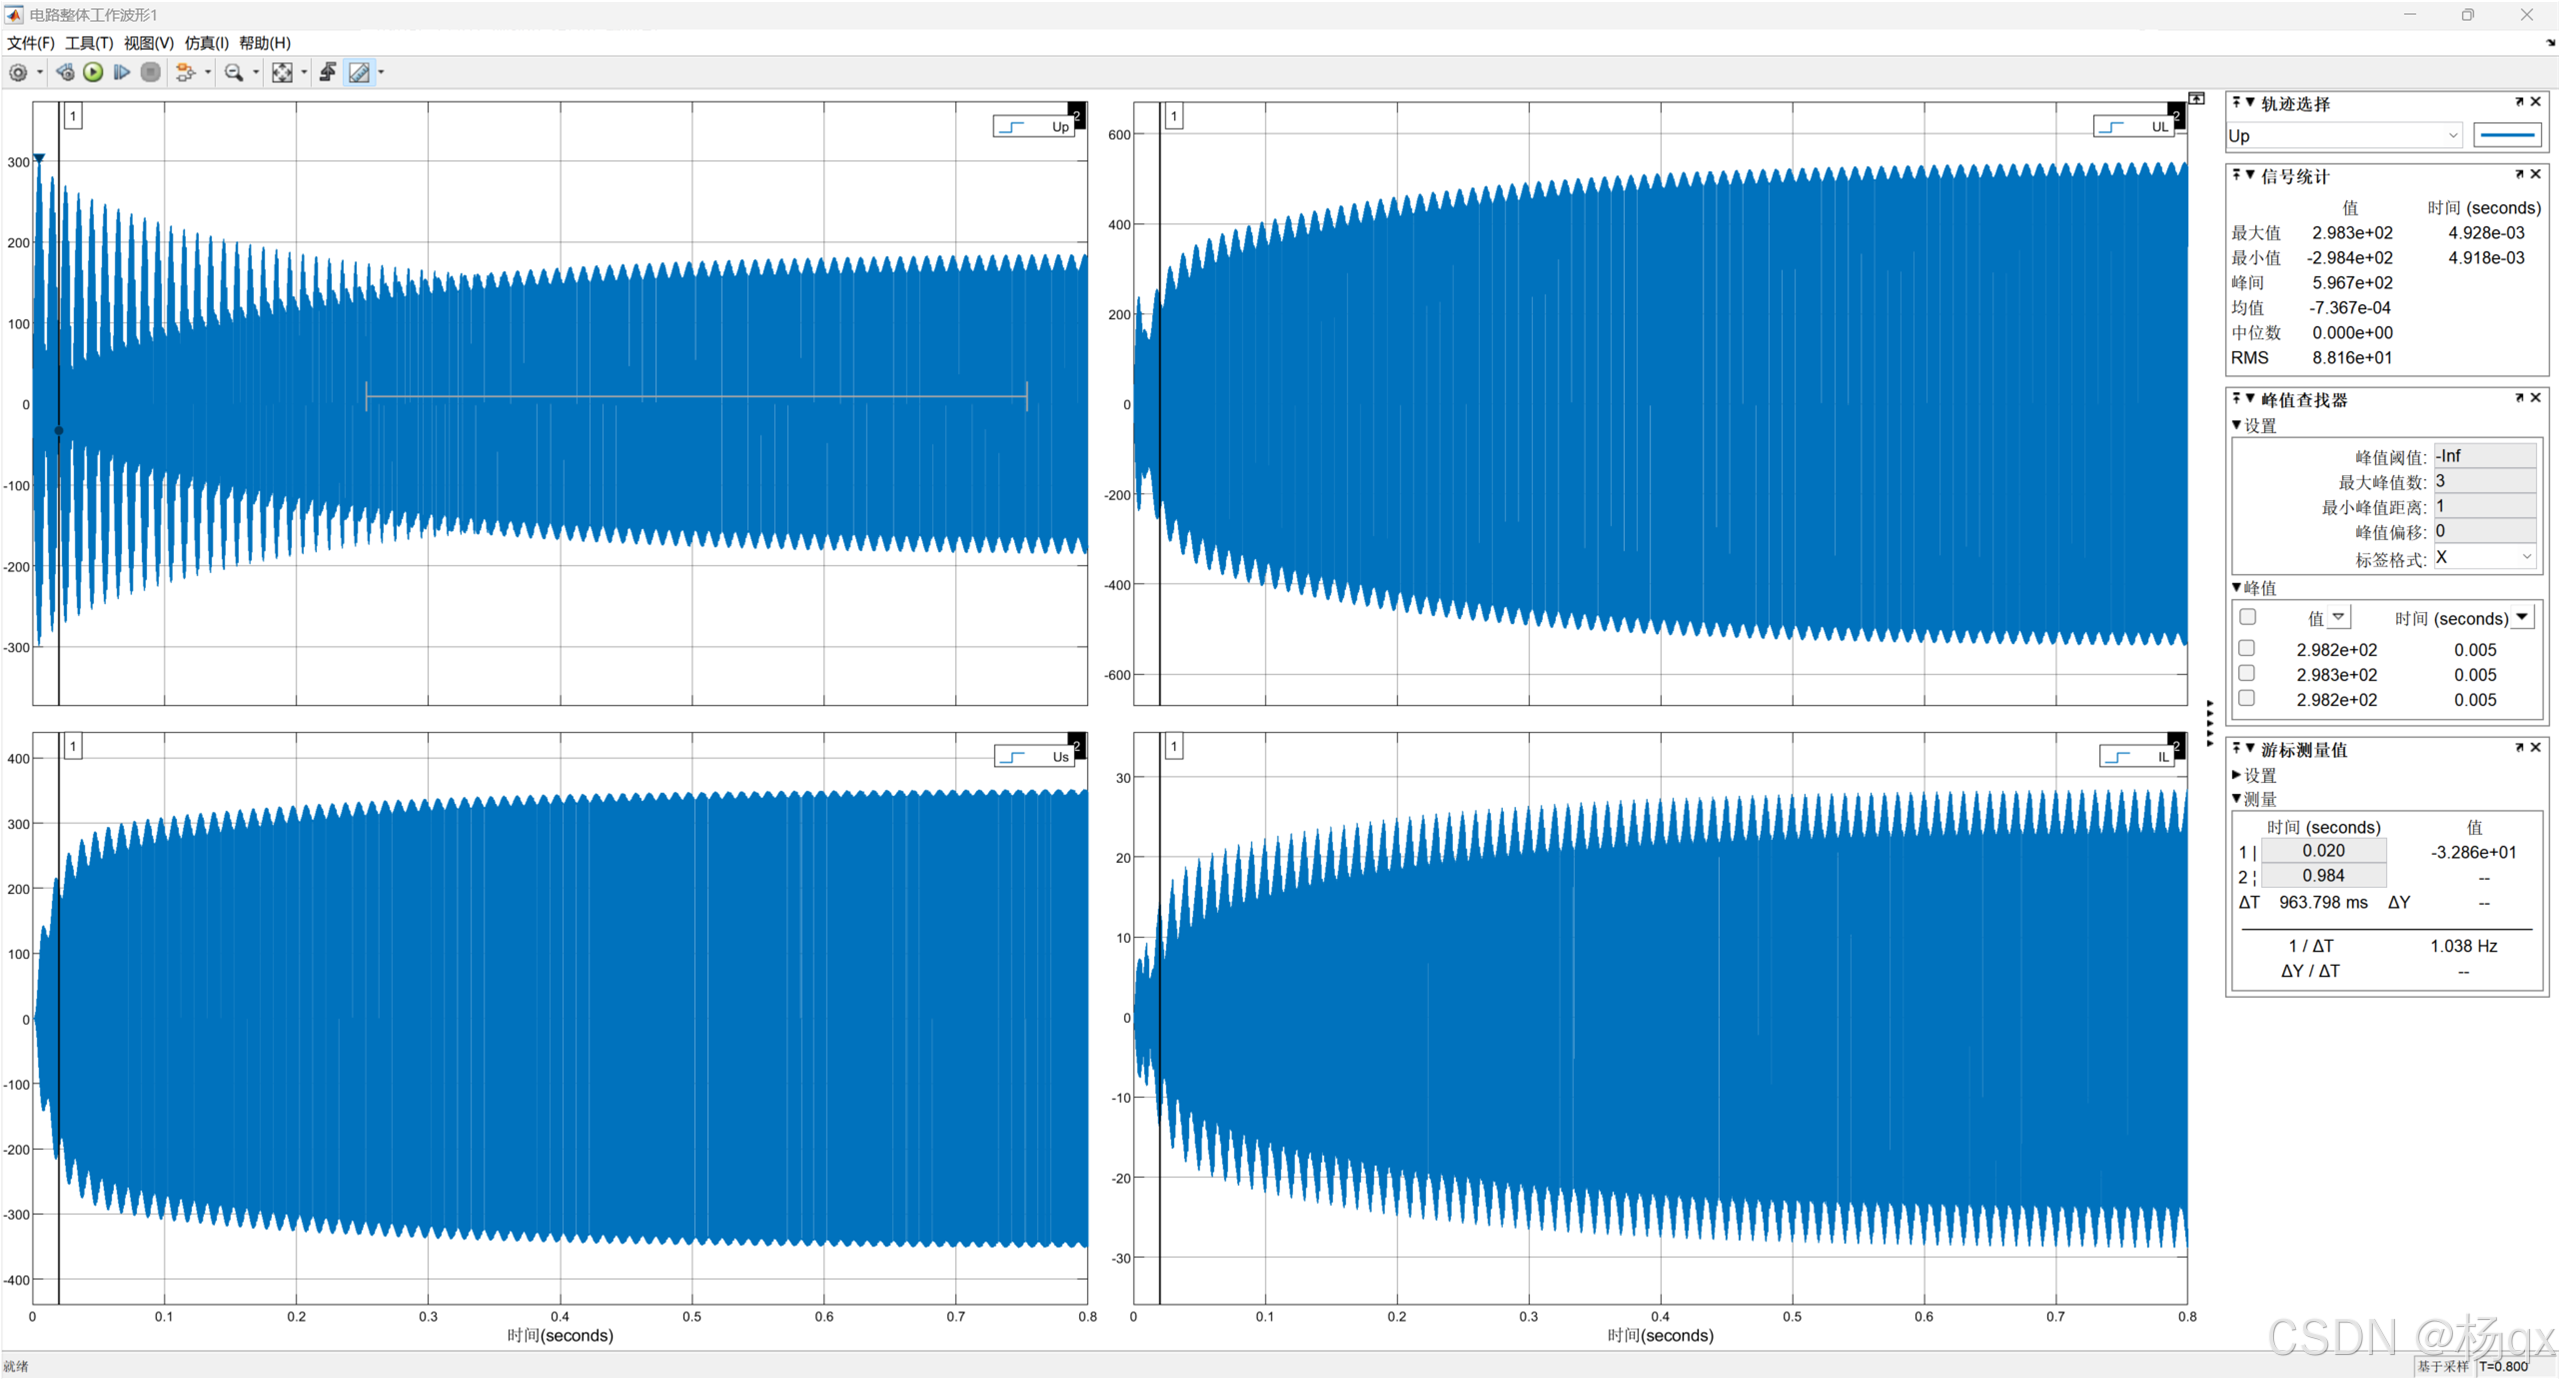Open the 仿真(I) menu
Image resolution: width=2560 pixels, height=1380 pixels.
(206, 43)
